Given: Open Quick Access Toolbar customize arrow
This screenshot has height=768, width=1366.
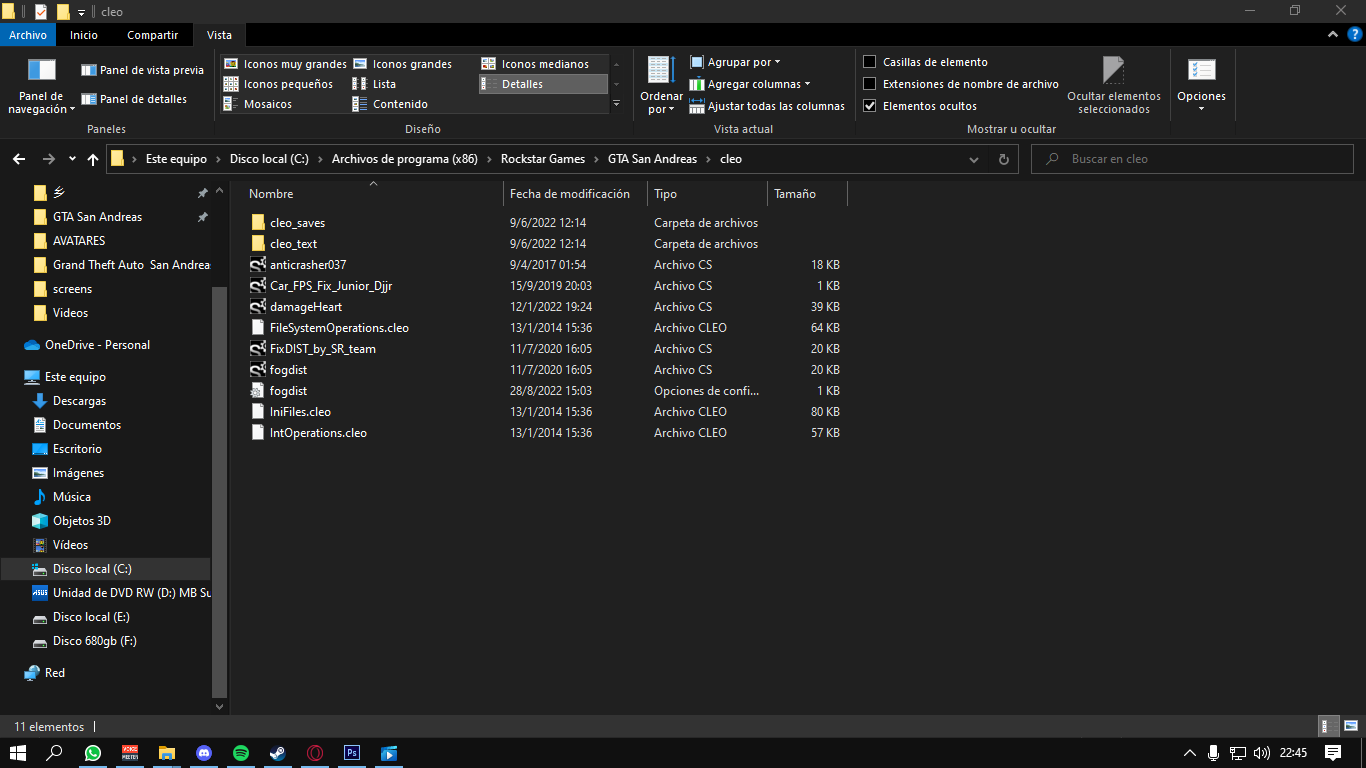Looking at the screenshot, I should pos(81,12).
